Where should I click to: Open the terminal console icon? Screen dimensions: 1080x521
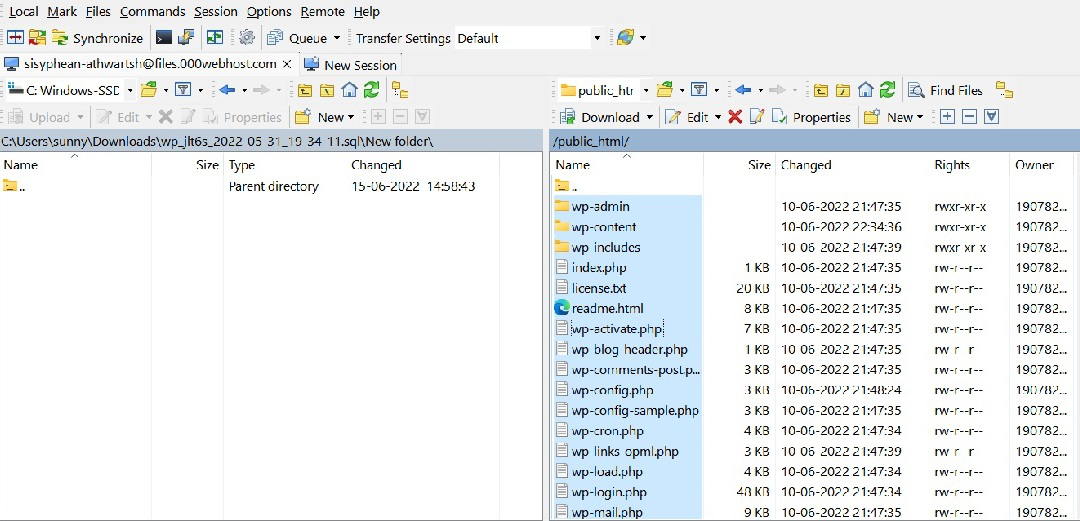pos(164,38)
